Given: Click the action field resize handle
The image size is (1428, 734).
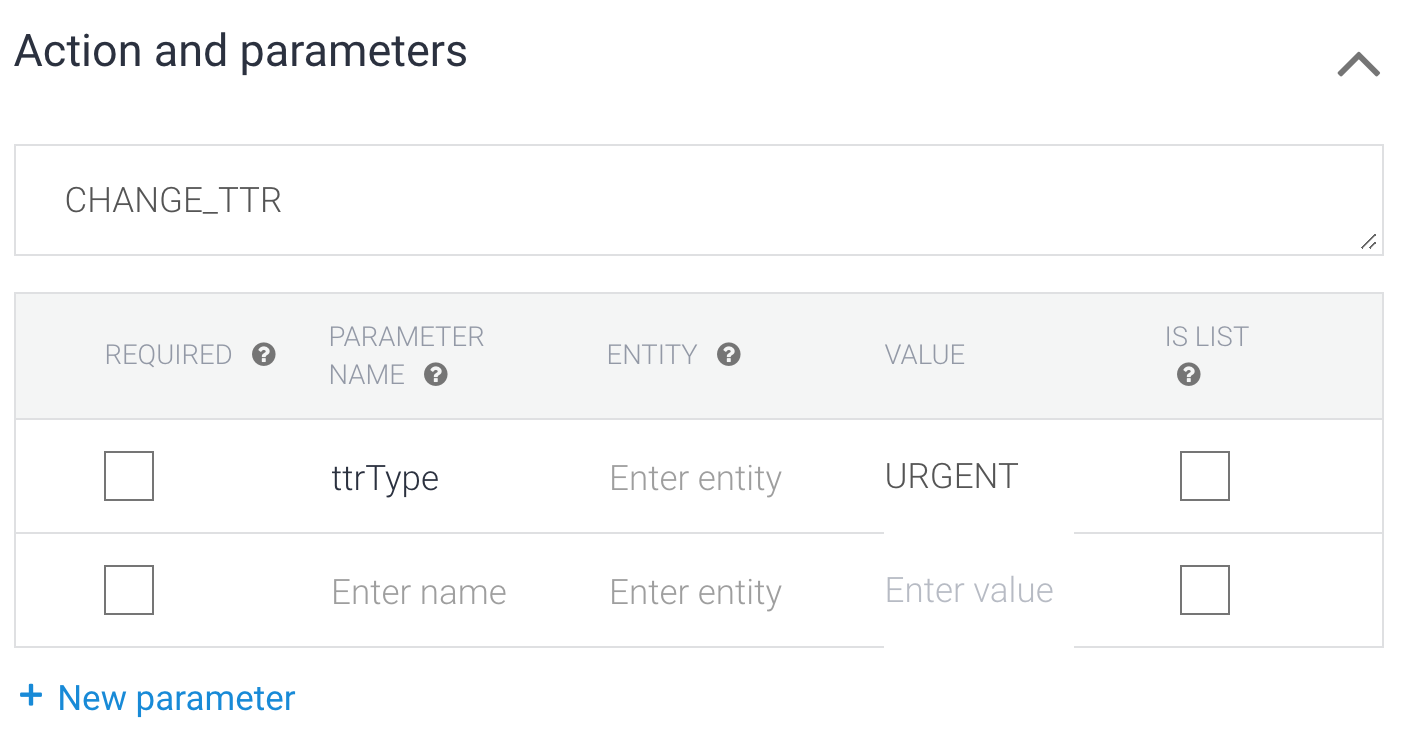Looking at the screenshot, I should click(1369, 242).
